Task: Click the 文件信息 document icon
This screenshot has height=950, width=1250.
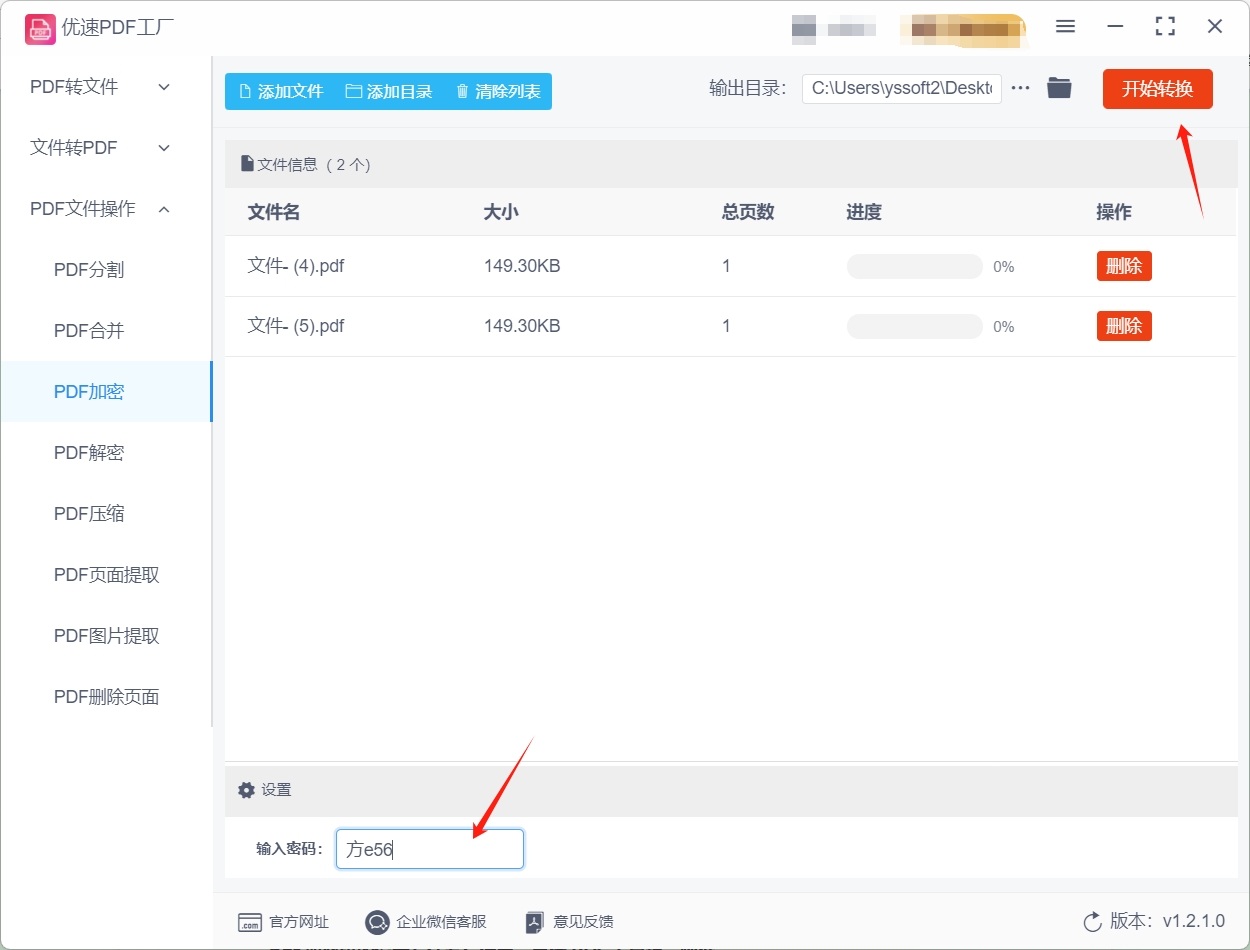Action: [247, 164]
